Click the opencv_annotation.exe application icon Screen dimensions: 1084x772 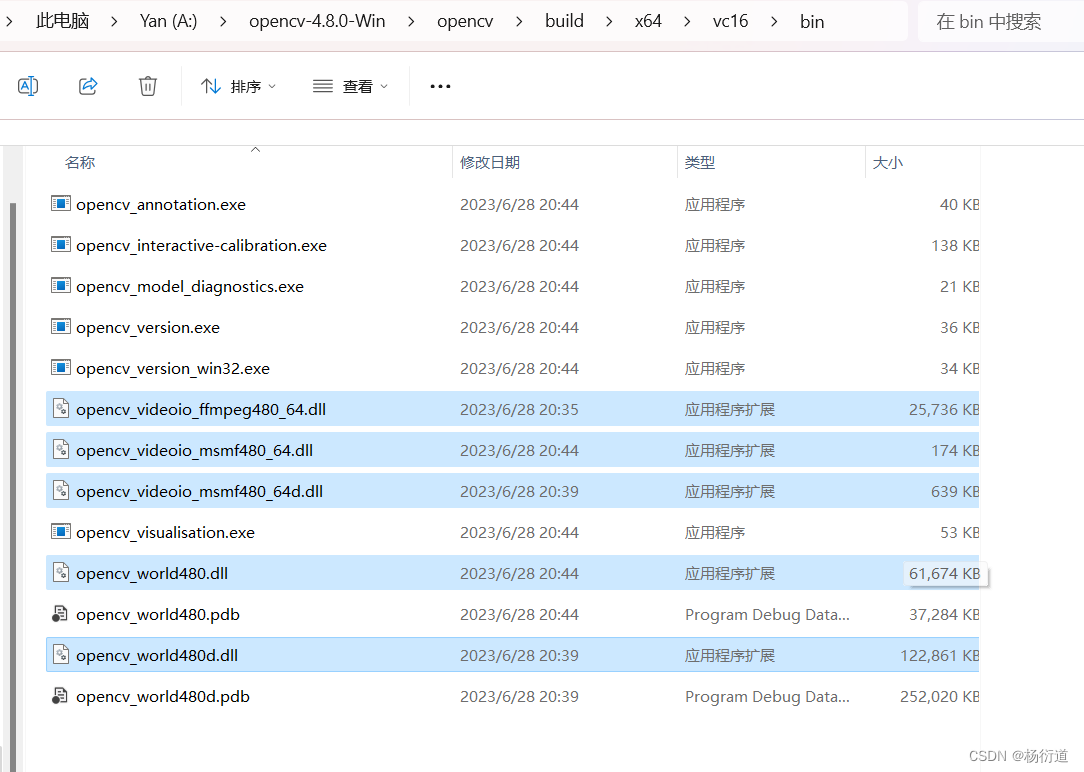(x=61, y=204)
